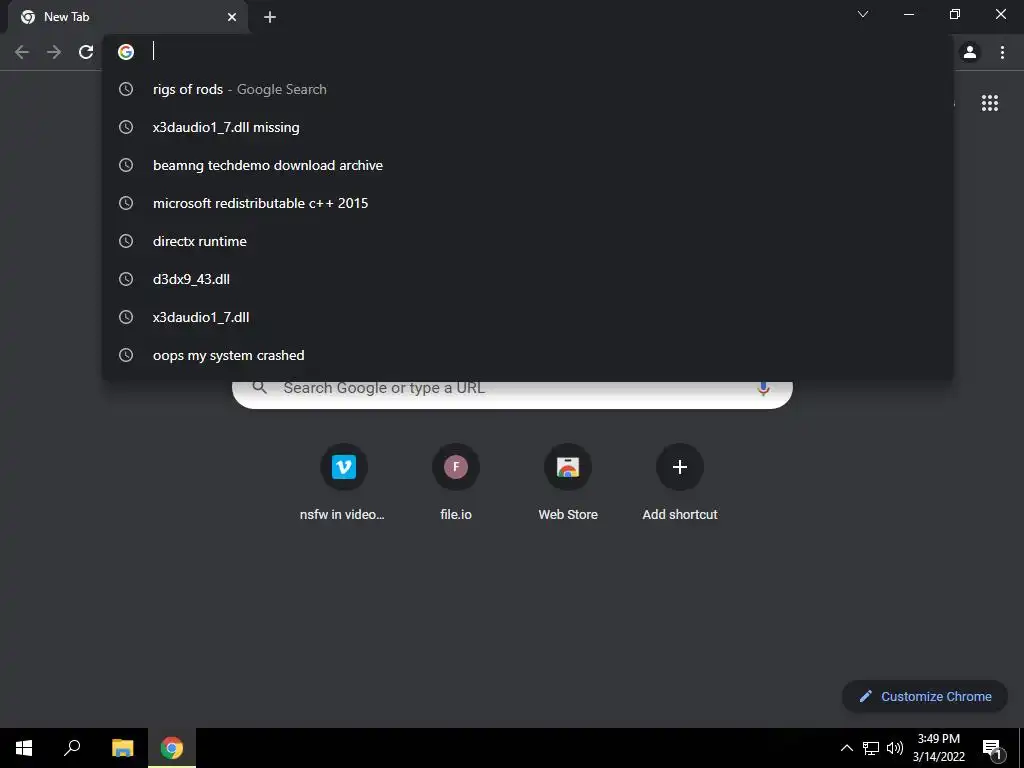Open the tab search chevron
The height and width of the screenshot is (768, 1024).
863,14
